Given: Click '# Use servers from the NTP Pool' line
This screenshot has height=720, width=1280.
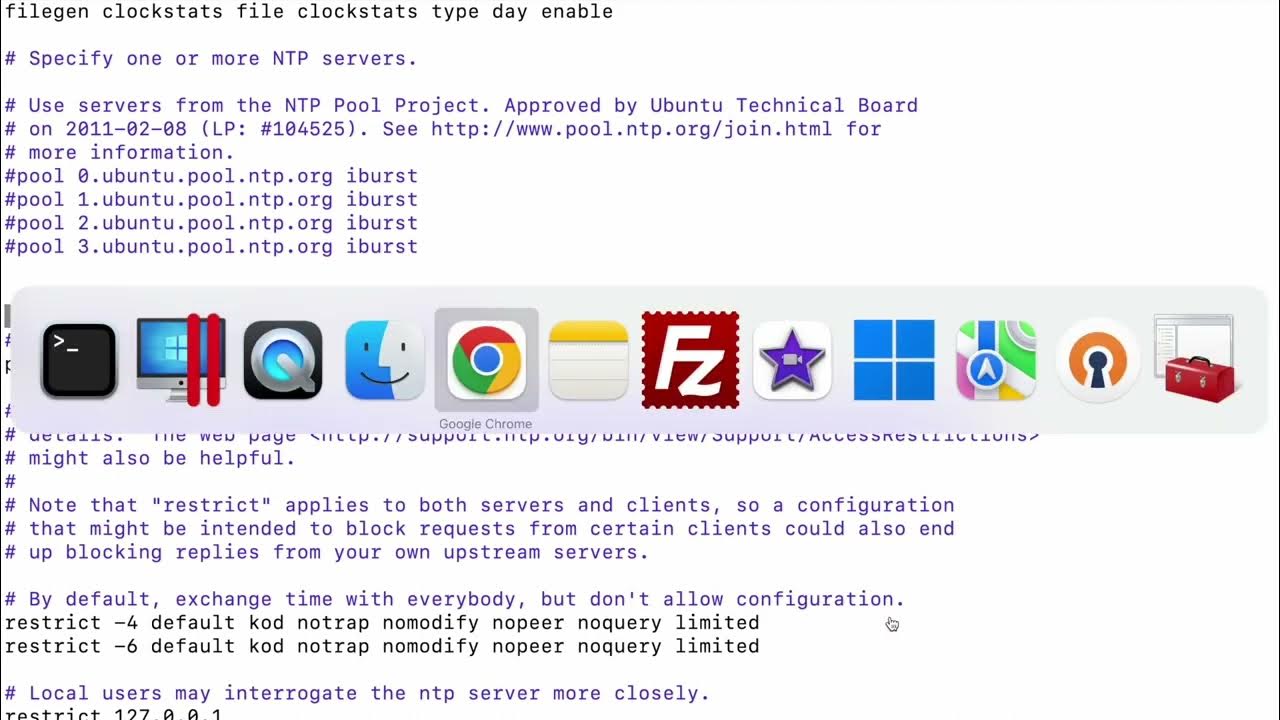Looking at the screenshot, I should pos(461,105).
